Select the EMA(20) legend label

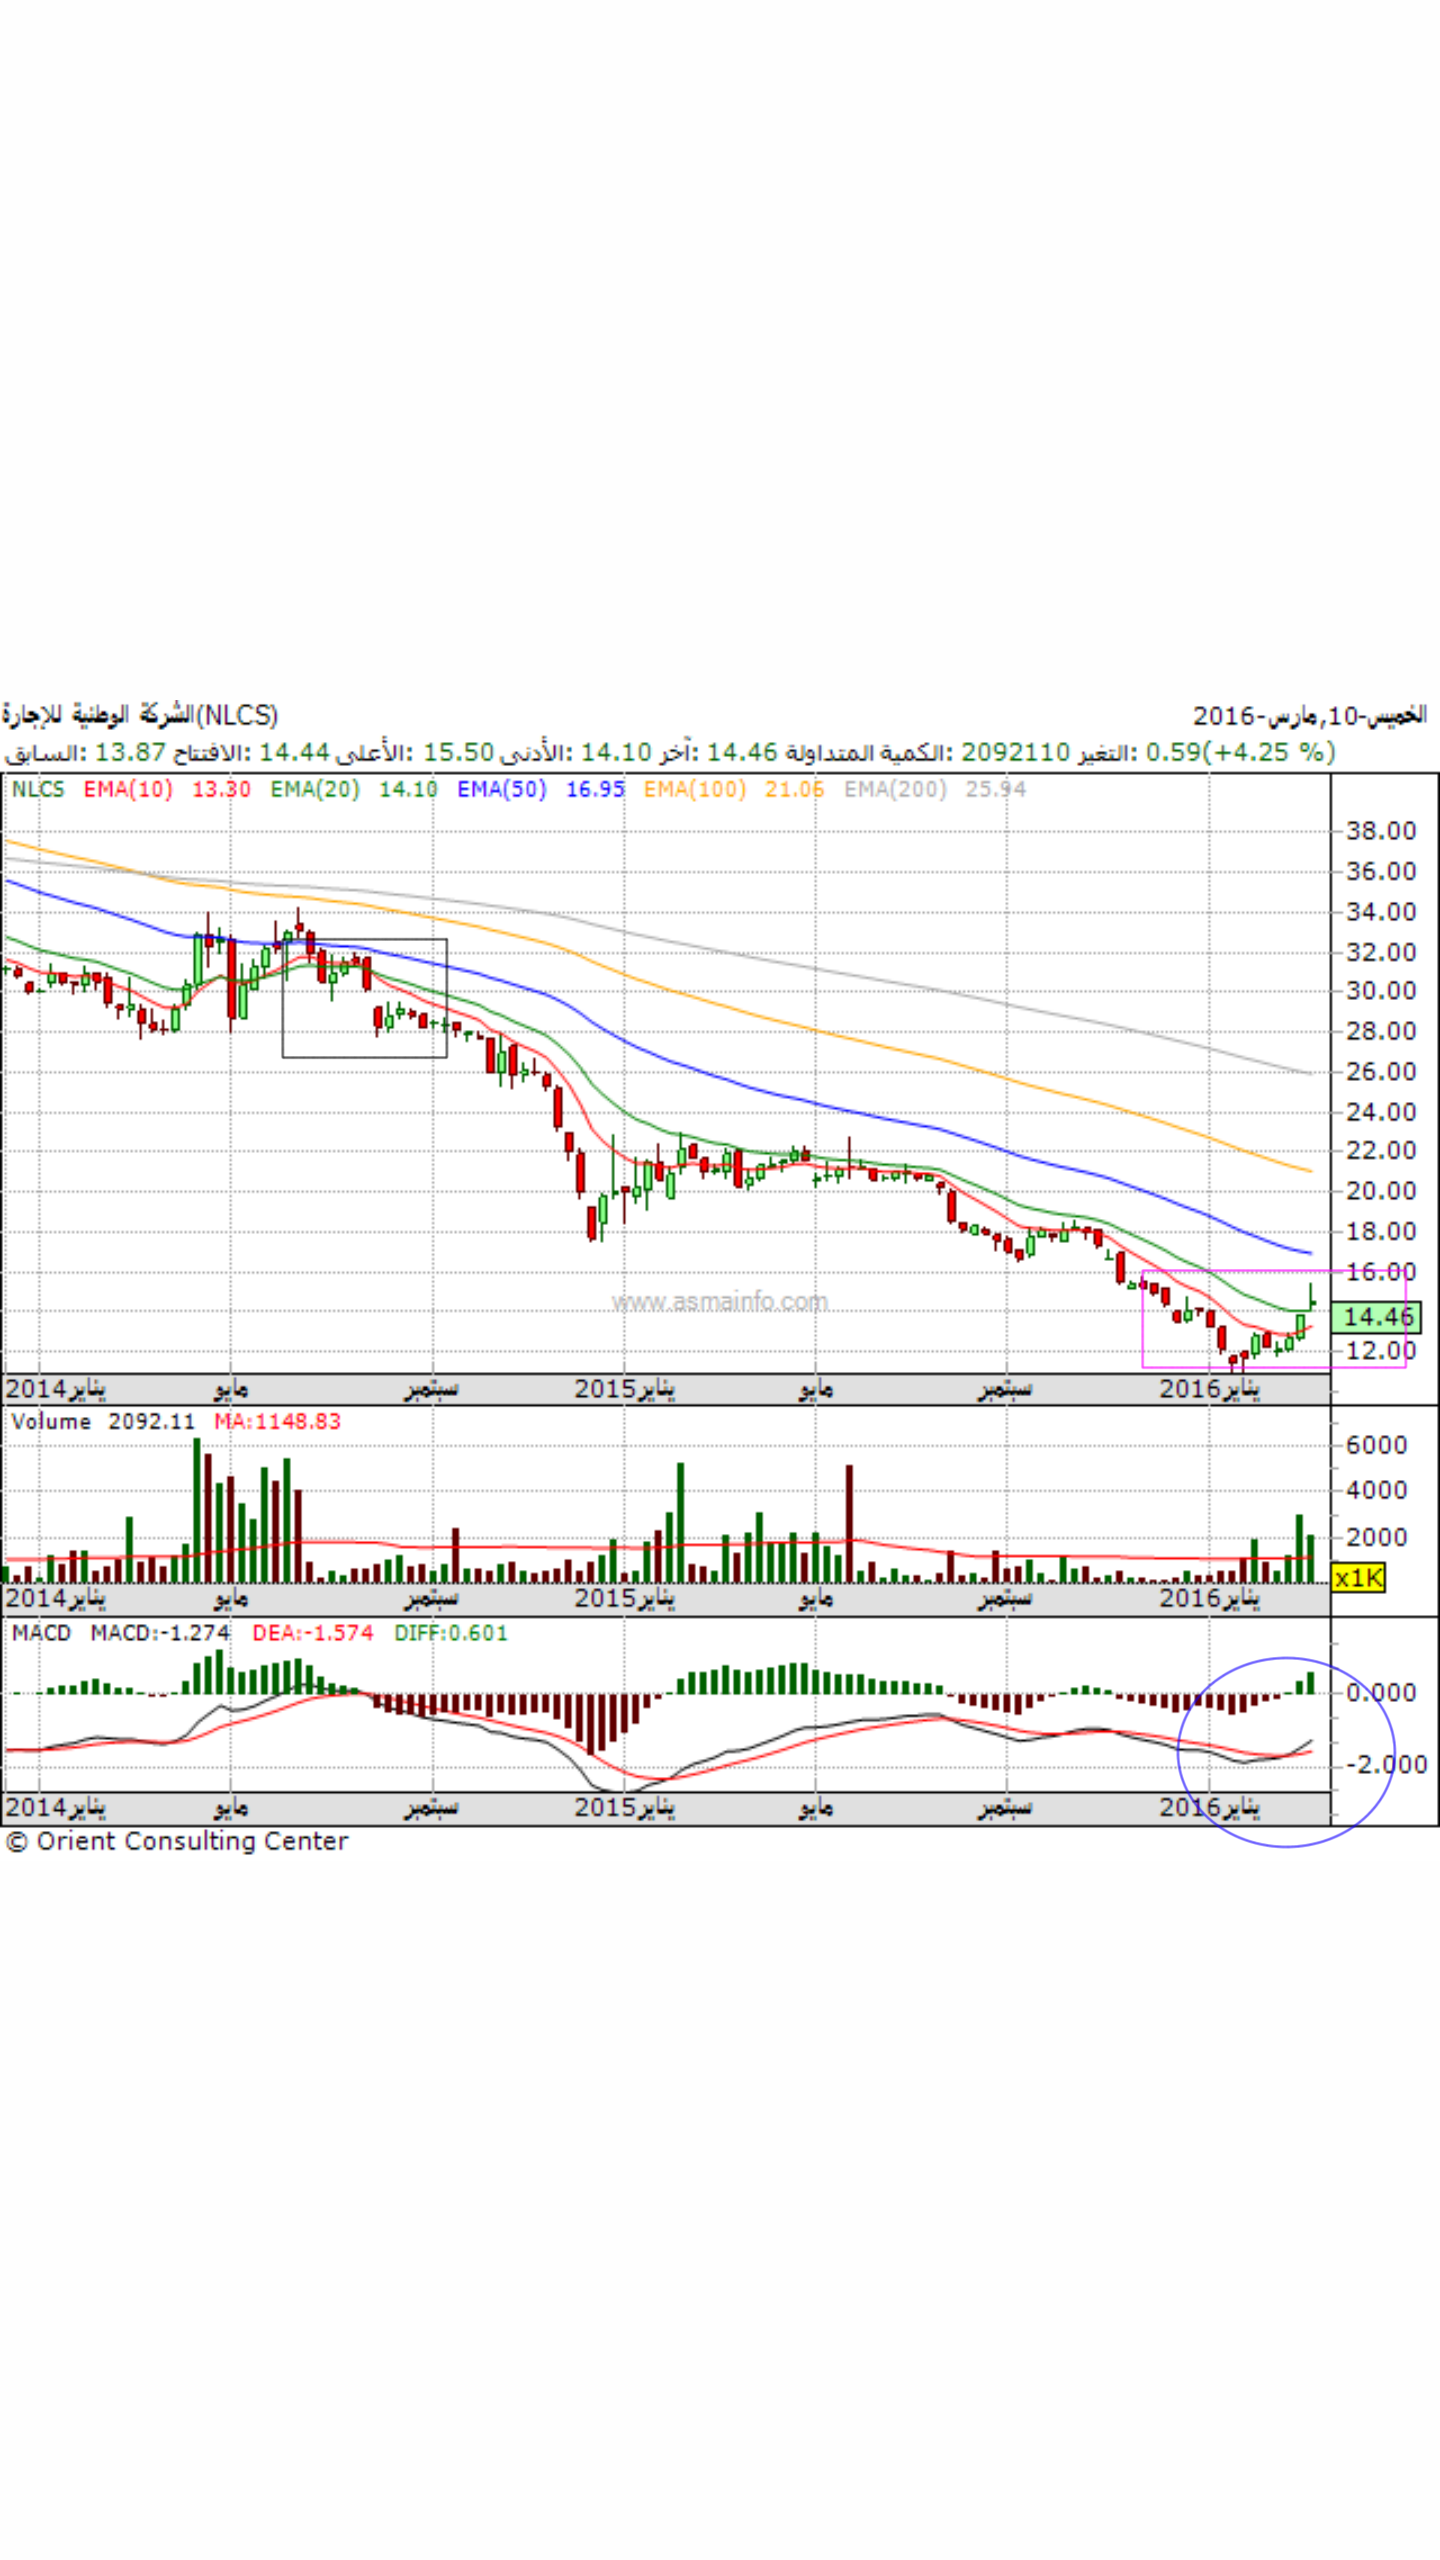pyautogui.click(x=315, y=789)
